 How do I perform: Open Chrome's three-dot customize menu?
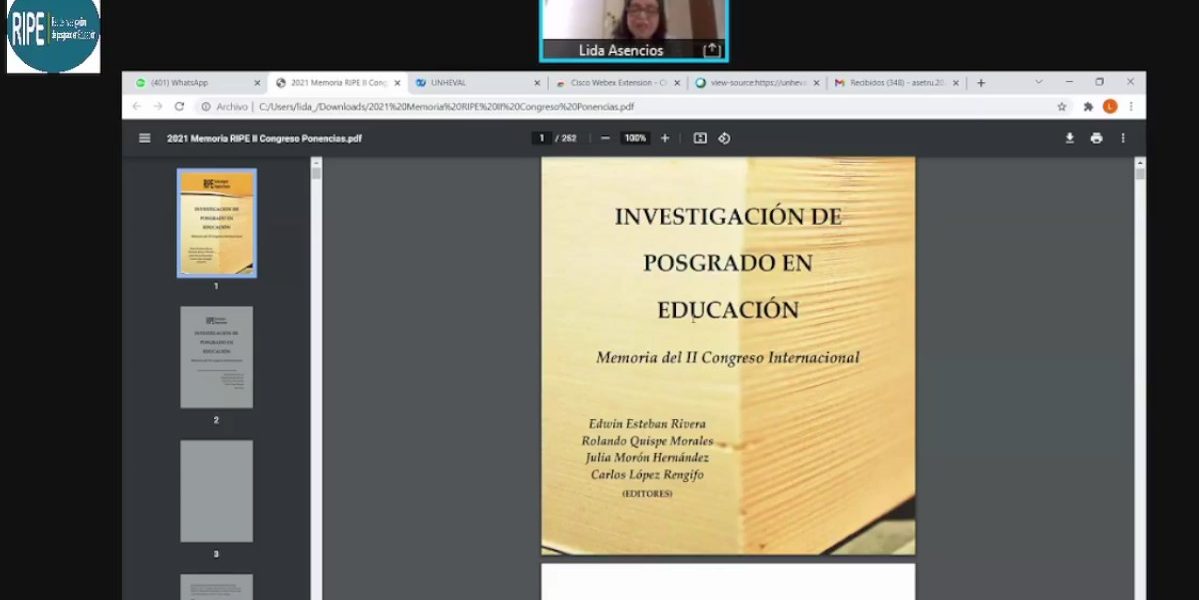click(1131, 107)
